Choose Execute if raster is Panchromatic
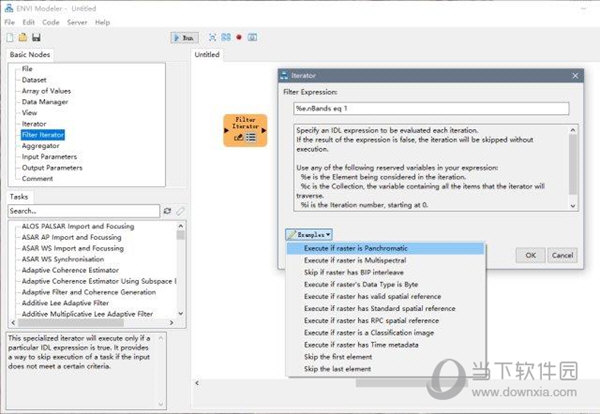This screenshot has width=600, height=414. click(386, 248)
